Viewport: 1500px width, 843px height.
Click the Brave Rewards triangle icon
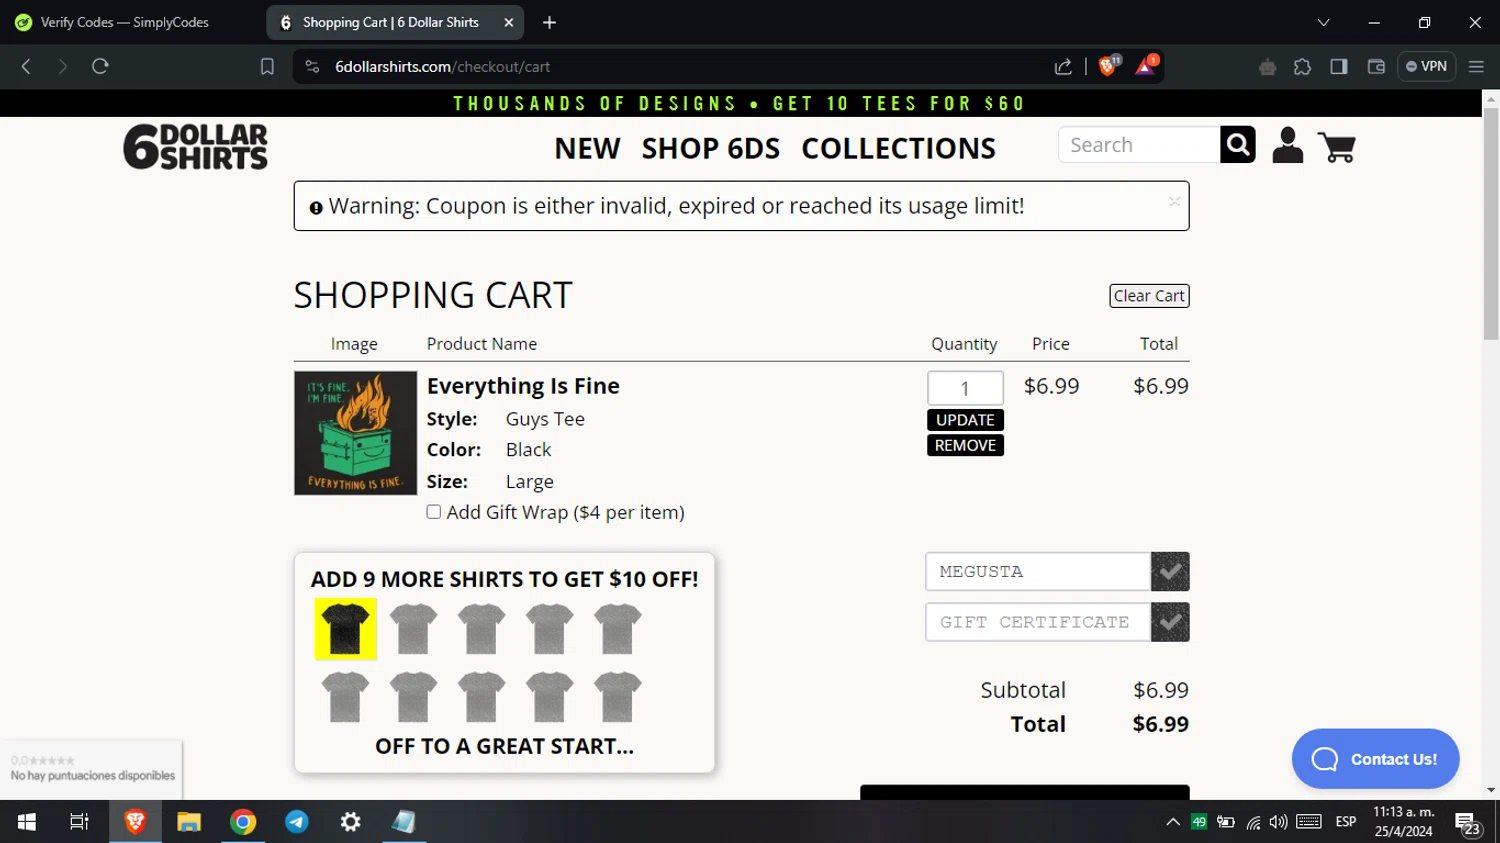(x=1146, y=66)
